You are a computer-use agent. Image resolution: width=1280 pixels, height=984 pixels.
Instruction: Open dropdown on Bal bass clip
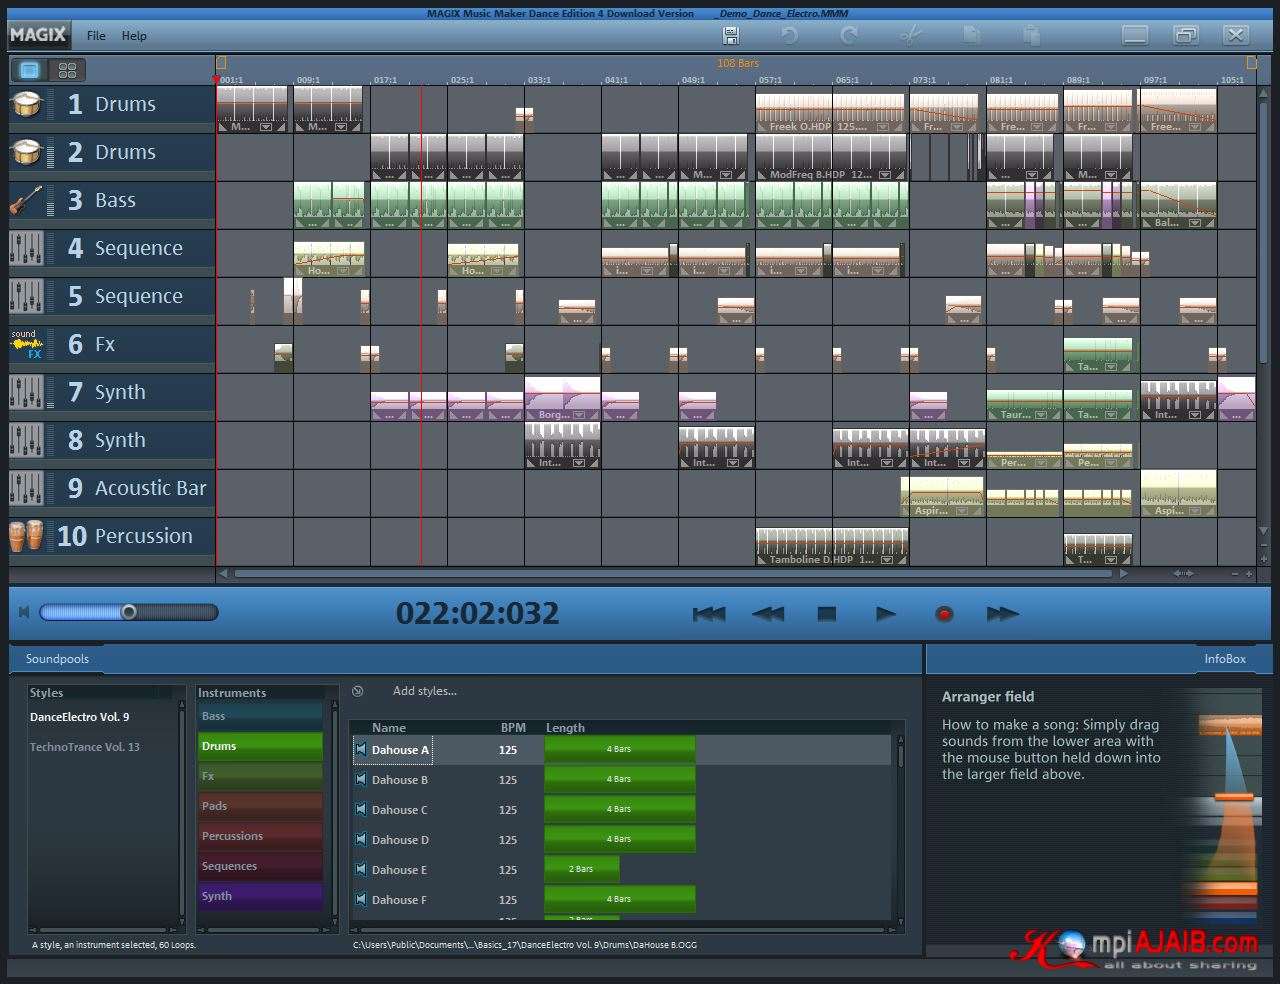pos(1195,223)
